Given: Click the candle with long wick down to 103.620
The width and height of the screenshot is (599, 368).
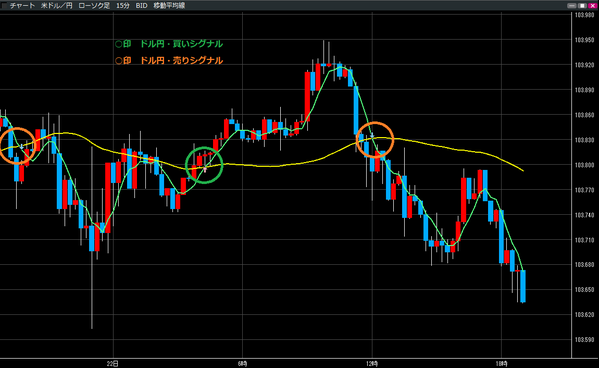Looking at the screenshot, I should click(x=92, y=238).
